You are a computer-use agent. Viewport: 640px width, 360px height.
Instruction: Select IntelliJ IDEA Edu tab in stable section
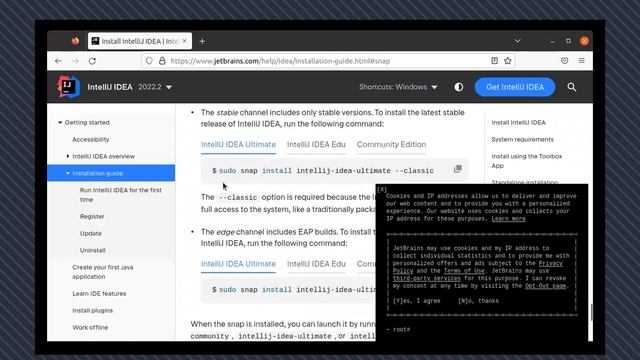(x=316, y=144)
